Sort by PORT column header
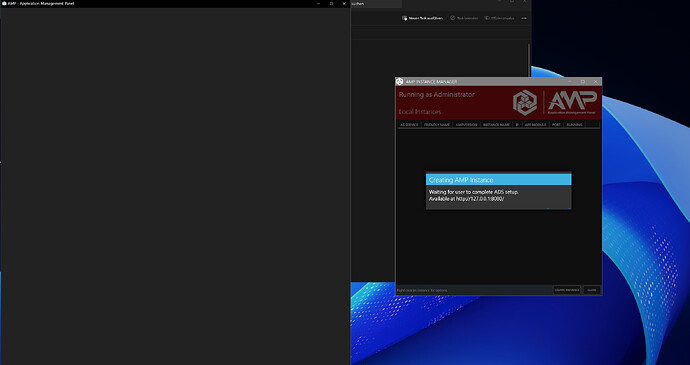This screenshot has height=365, width=690. tap(556, 125)
